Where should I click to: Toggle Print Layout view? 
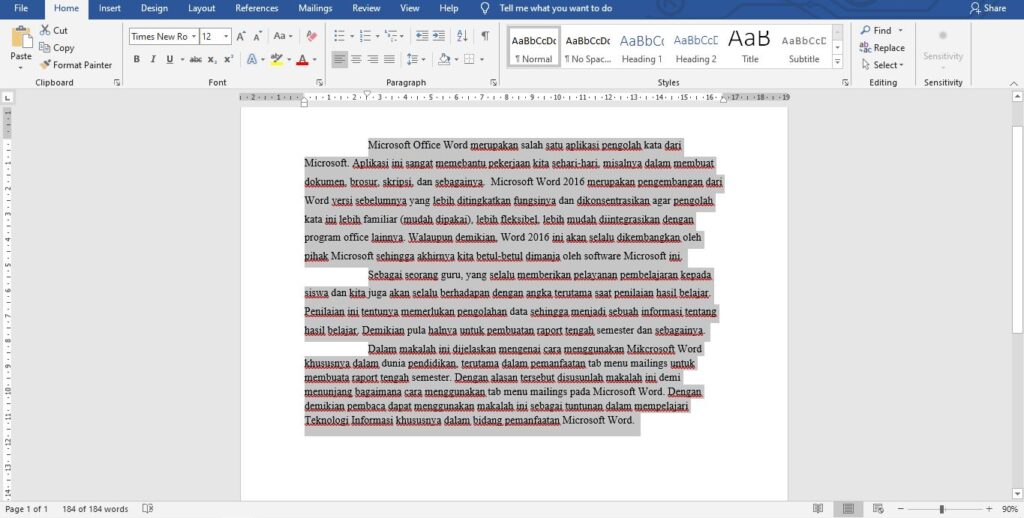(848, 509)
